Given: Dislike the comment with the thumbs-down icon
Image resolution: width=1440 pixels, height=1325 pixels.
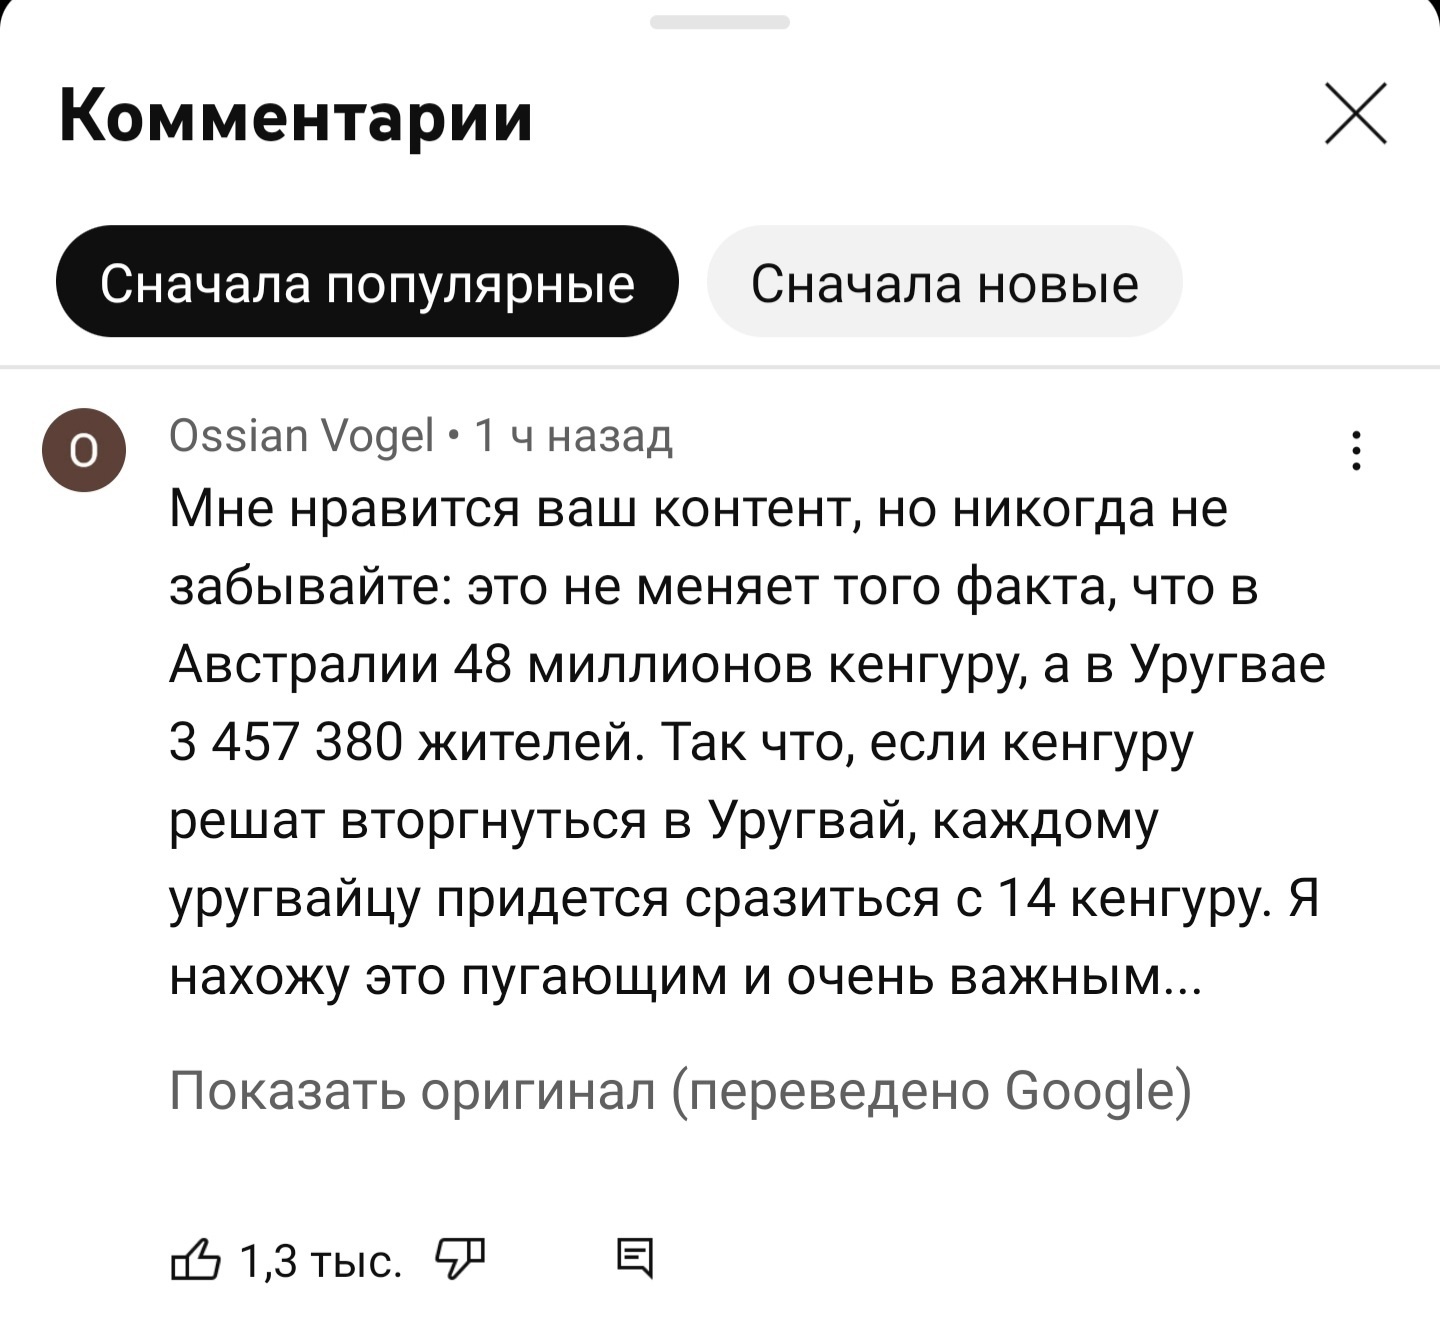Looking at the screenshot, I should pos(459,1258).
